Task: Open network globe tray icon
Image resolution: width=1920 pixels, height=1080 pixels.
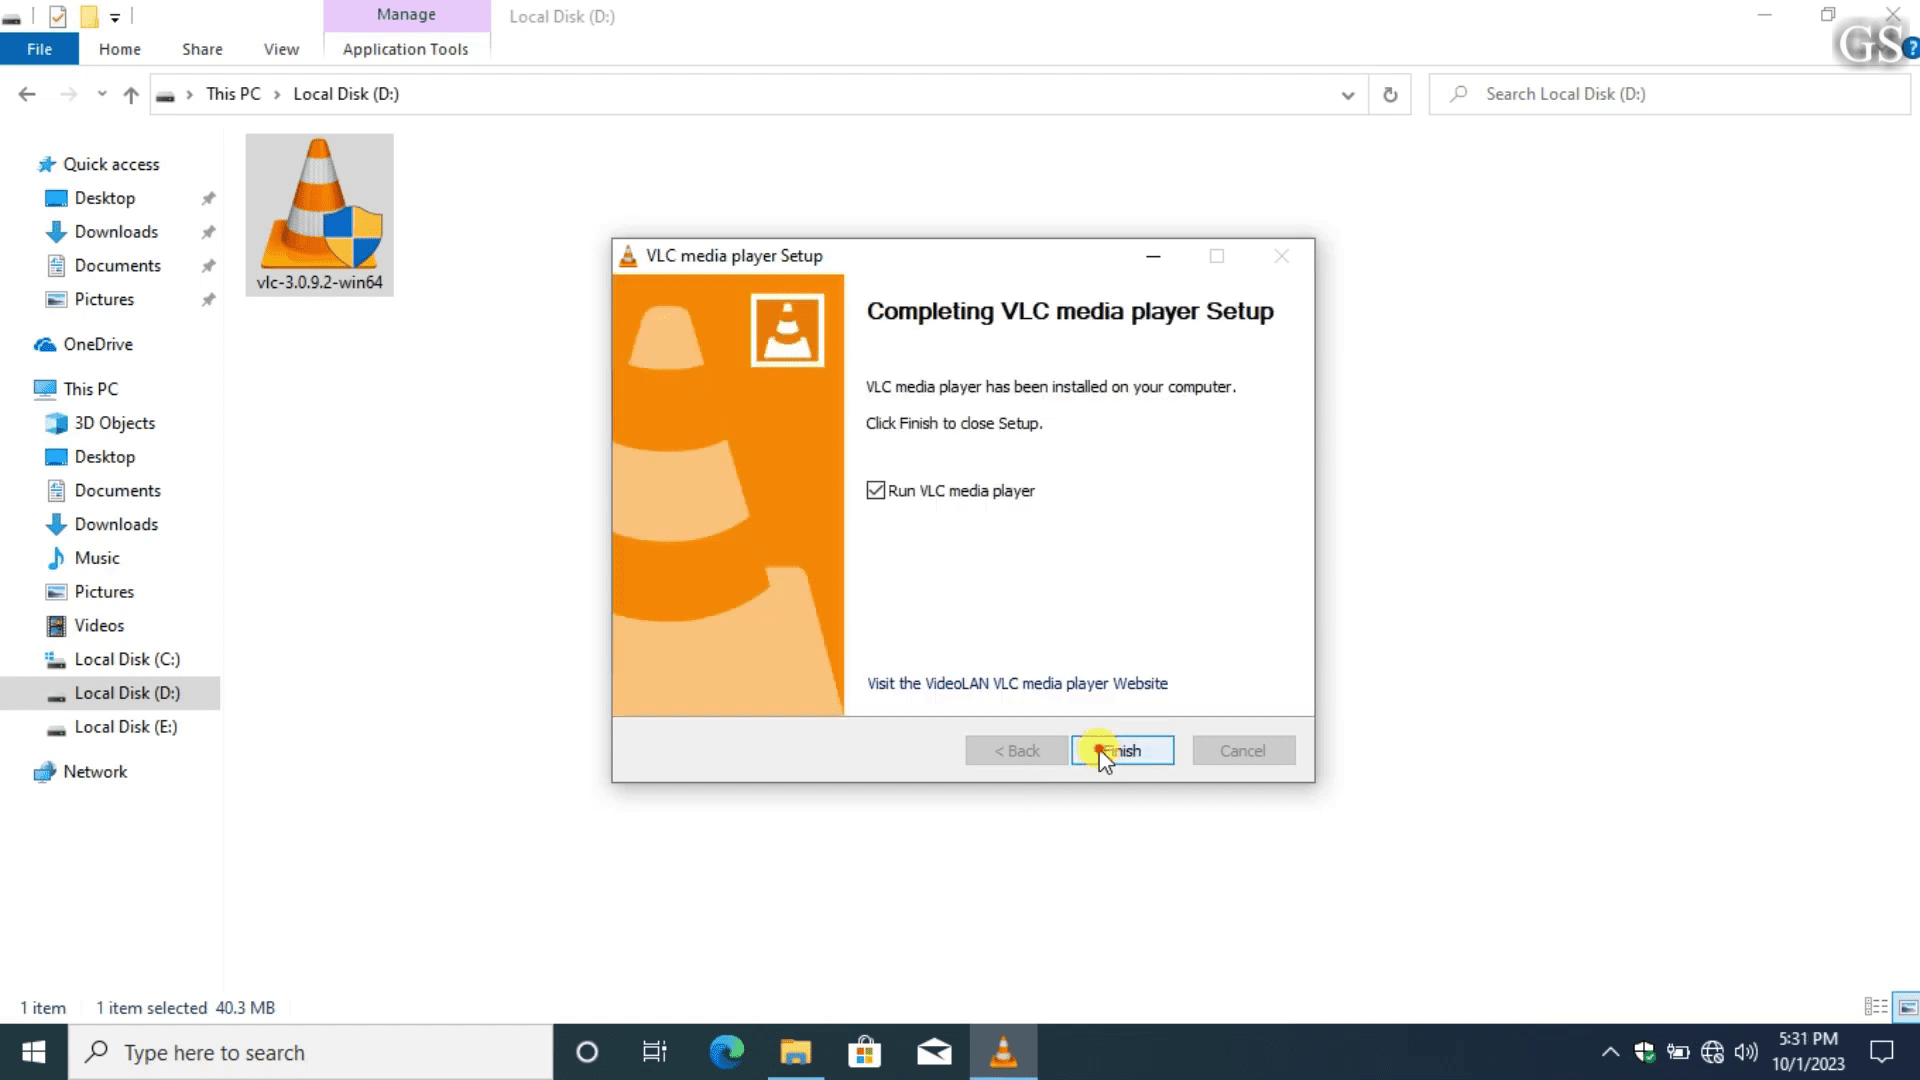Action: tap(1712, 1052)
